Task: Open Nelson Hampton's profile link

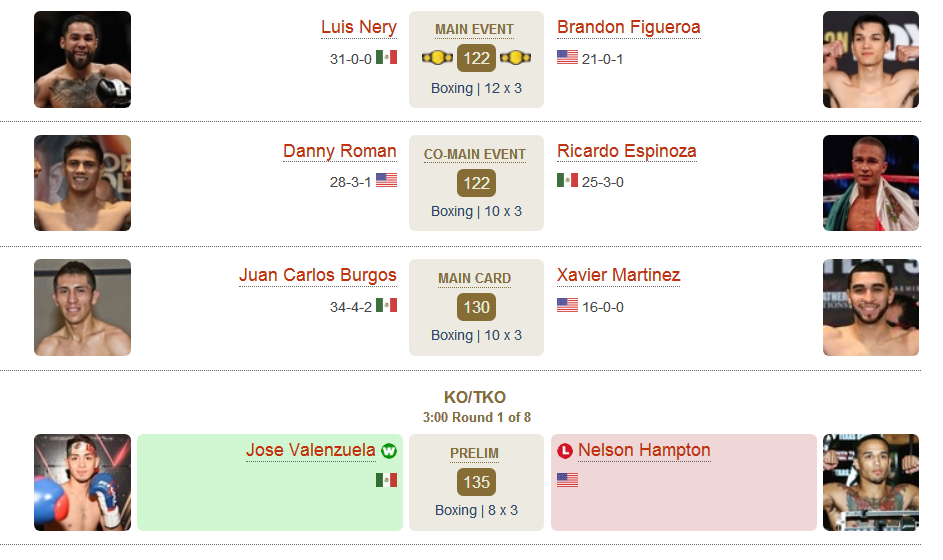Action: coord(644,450)
